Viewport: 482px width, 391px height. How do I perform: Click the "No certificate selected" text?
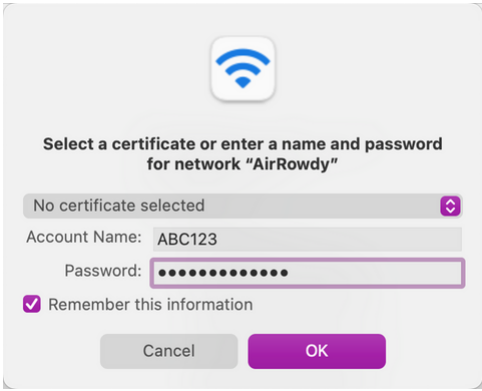click(119, 205)
